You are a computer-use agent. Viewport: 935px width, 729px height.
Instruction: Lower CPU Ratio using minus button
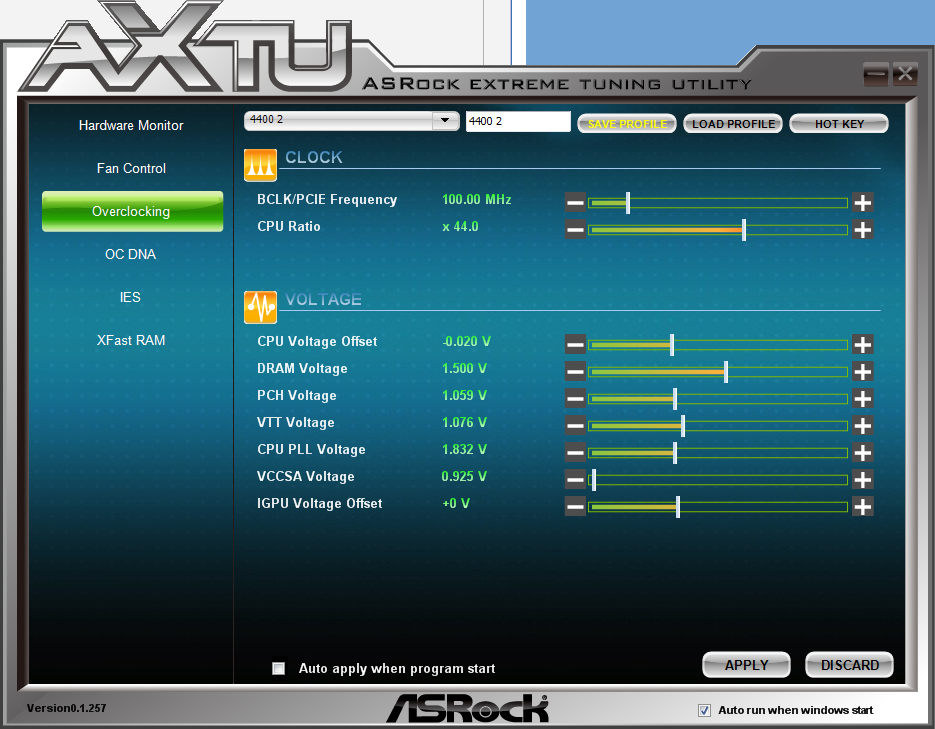(x=575, y=229)
